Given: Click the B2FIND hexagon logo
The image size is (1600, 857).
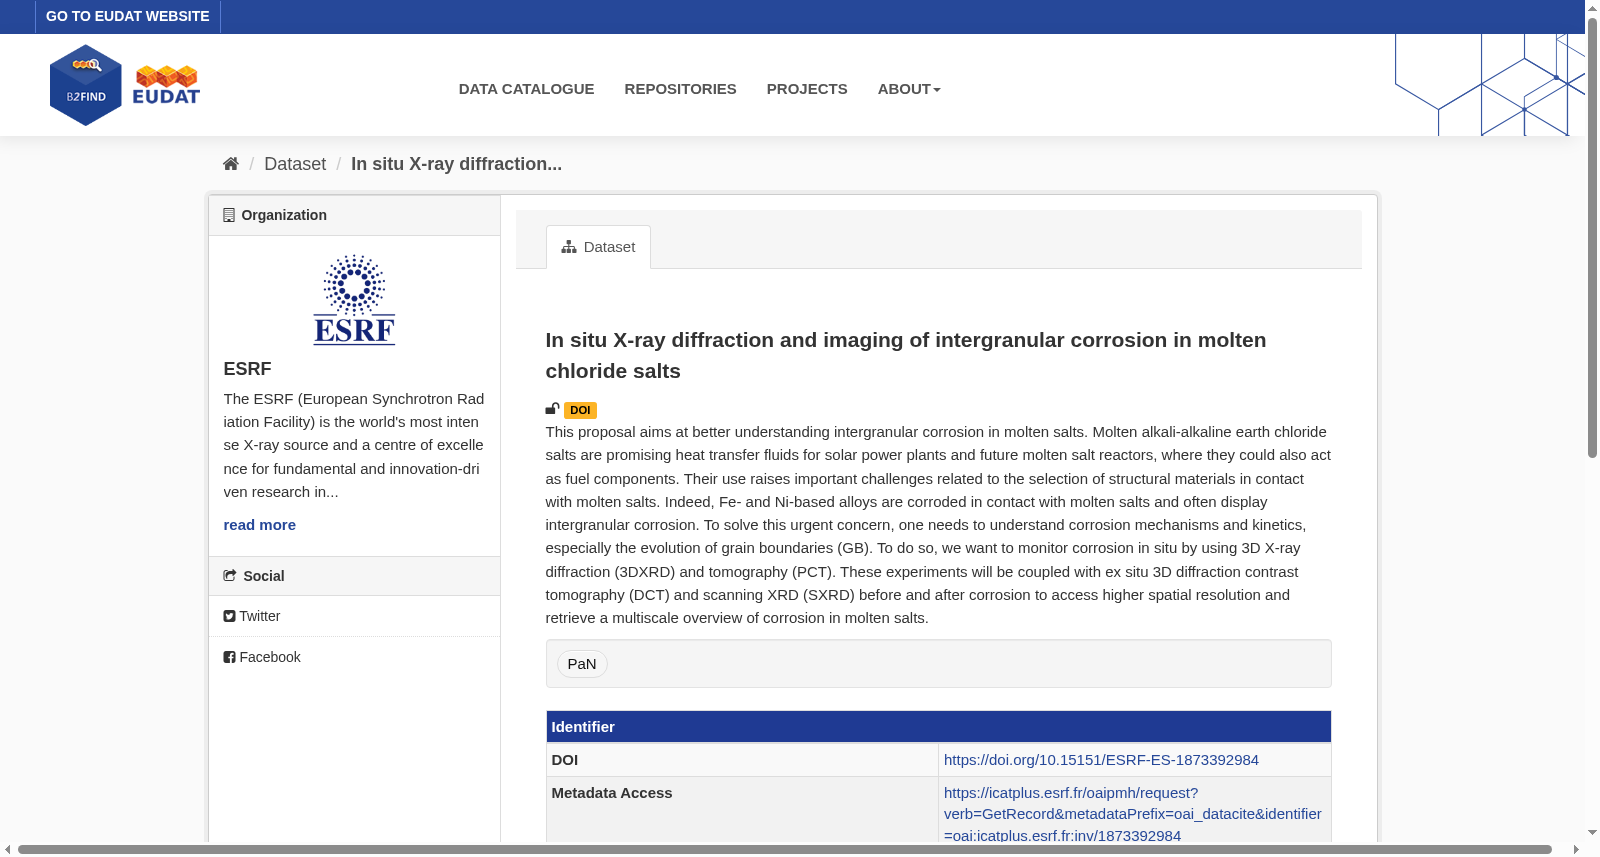Looking at the screenshot, I should pyautogui.click(x=86, y=85).
